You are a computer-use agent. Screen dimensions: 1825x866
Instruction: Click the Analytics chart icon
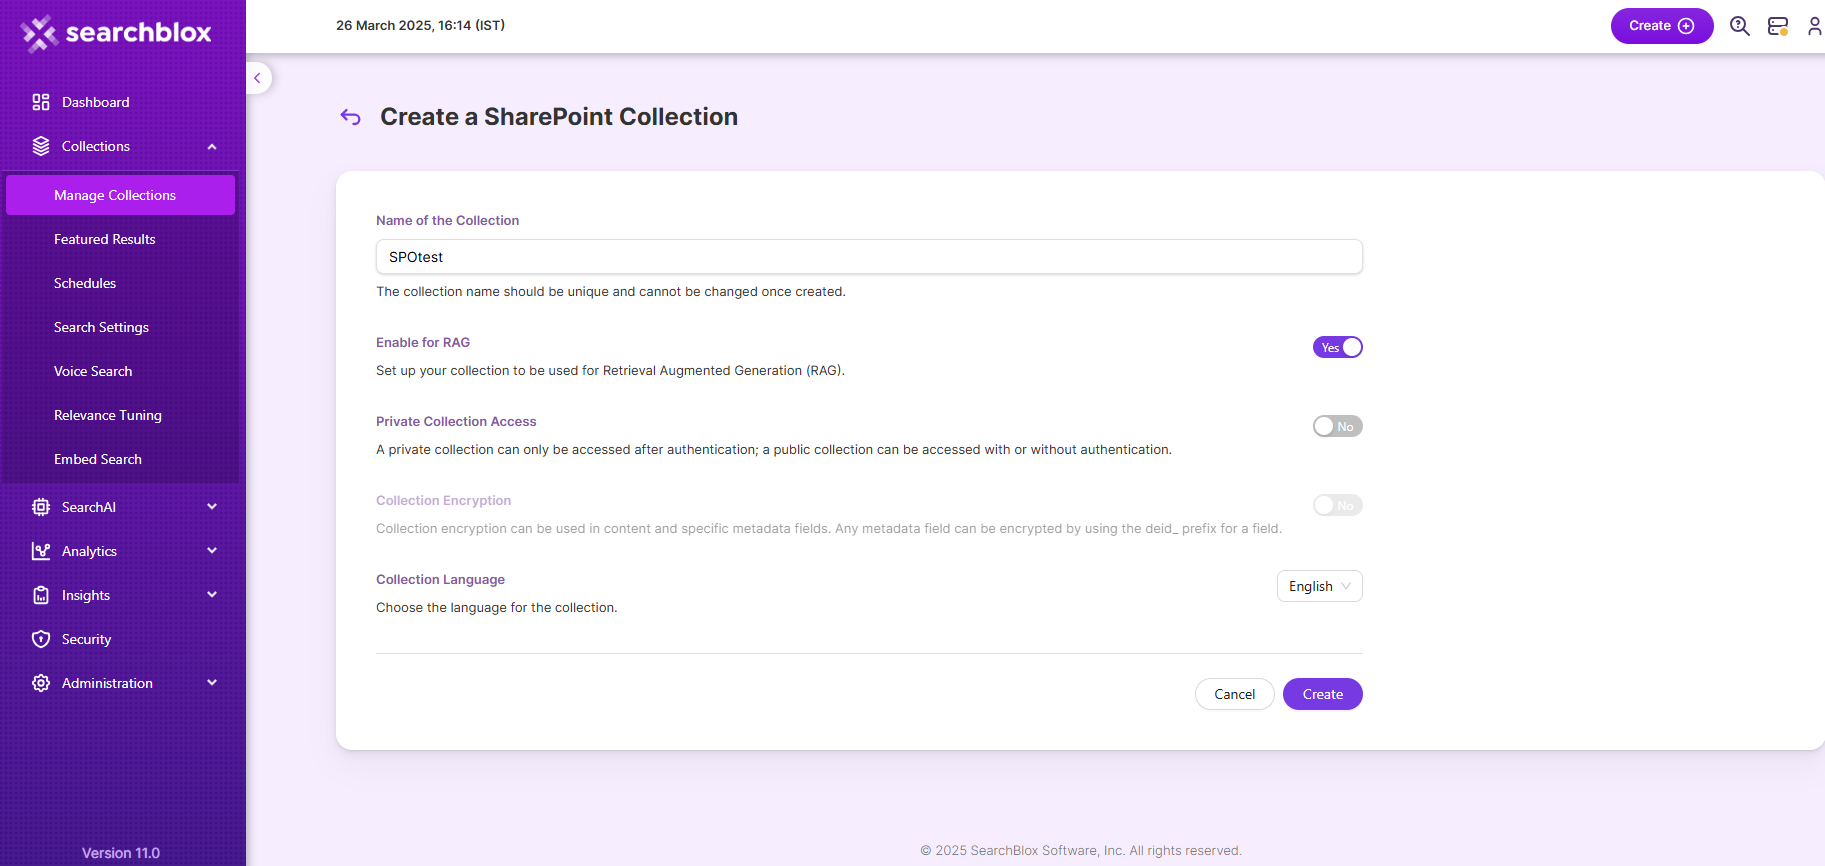(41, 551)
